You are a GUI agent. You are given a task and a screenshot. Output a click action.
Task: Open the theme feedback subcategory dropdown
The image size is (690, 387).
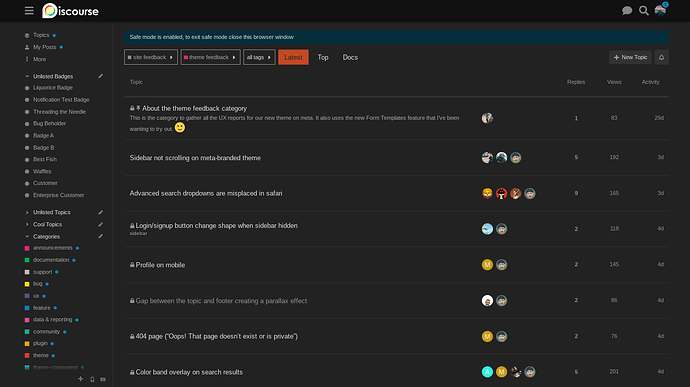[x=210, y=57]
